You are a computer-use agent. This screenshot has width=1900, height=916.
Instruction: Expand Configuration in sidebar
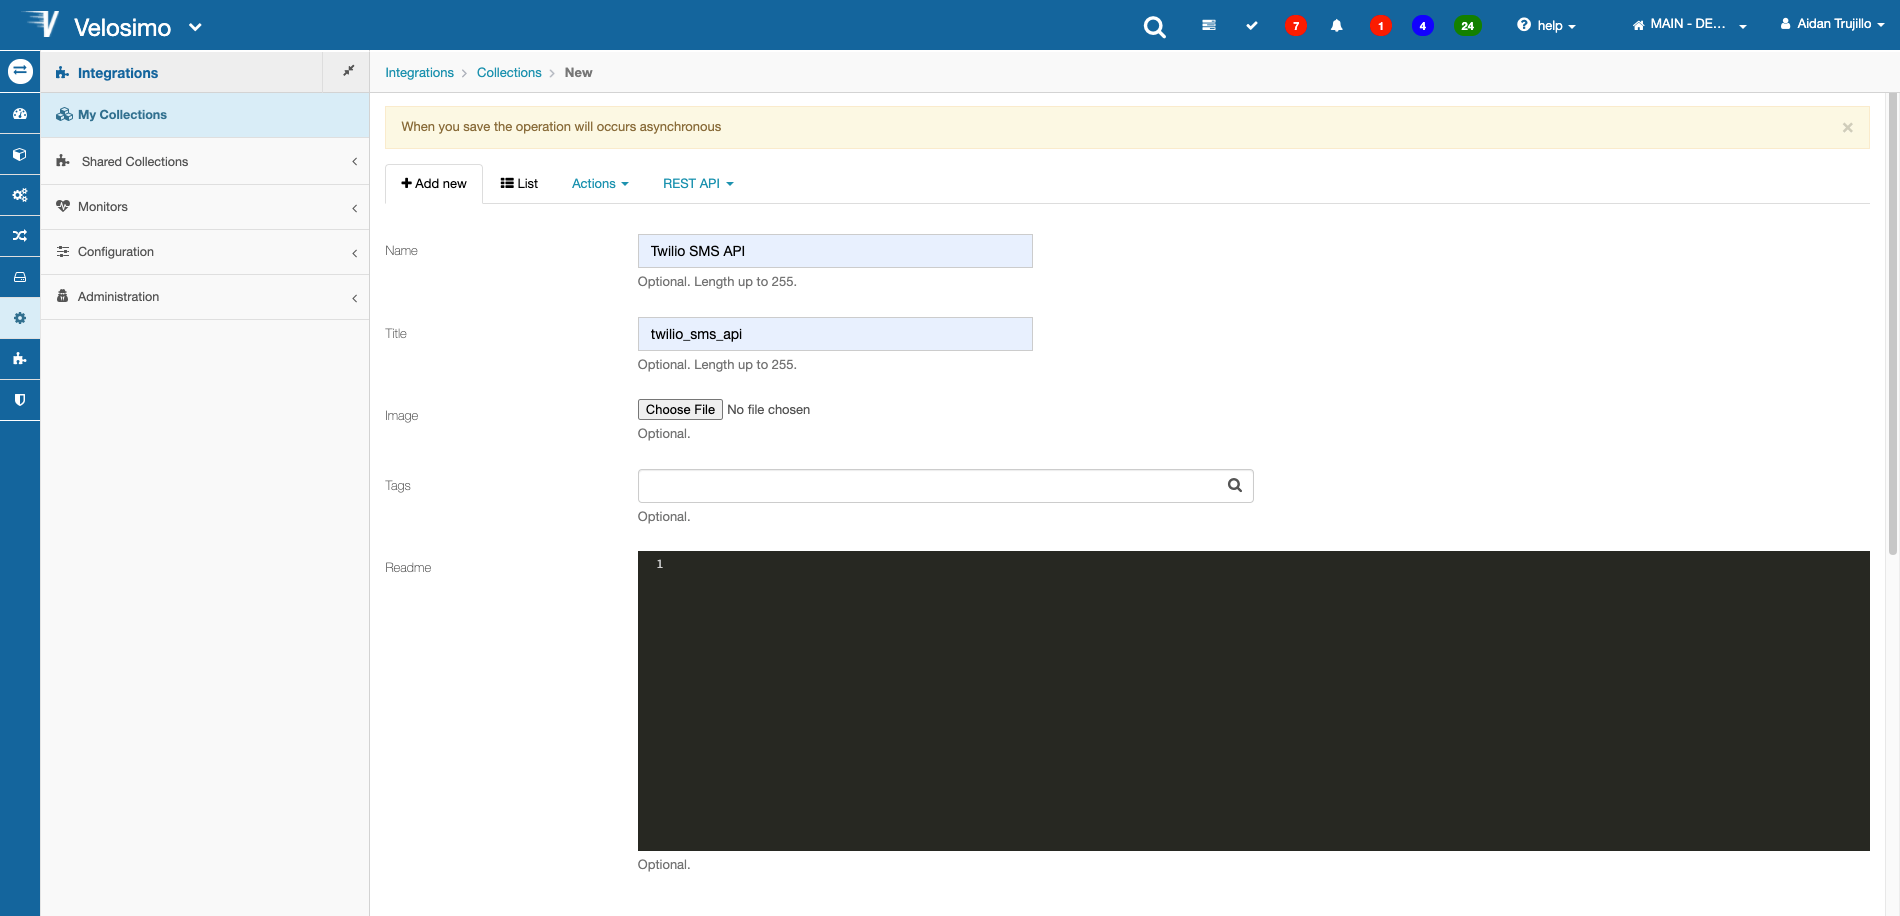point(205,252)
